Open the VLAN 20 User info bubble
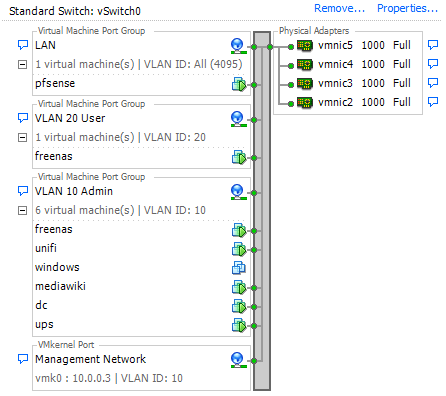 pos(23,118)
